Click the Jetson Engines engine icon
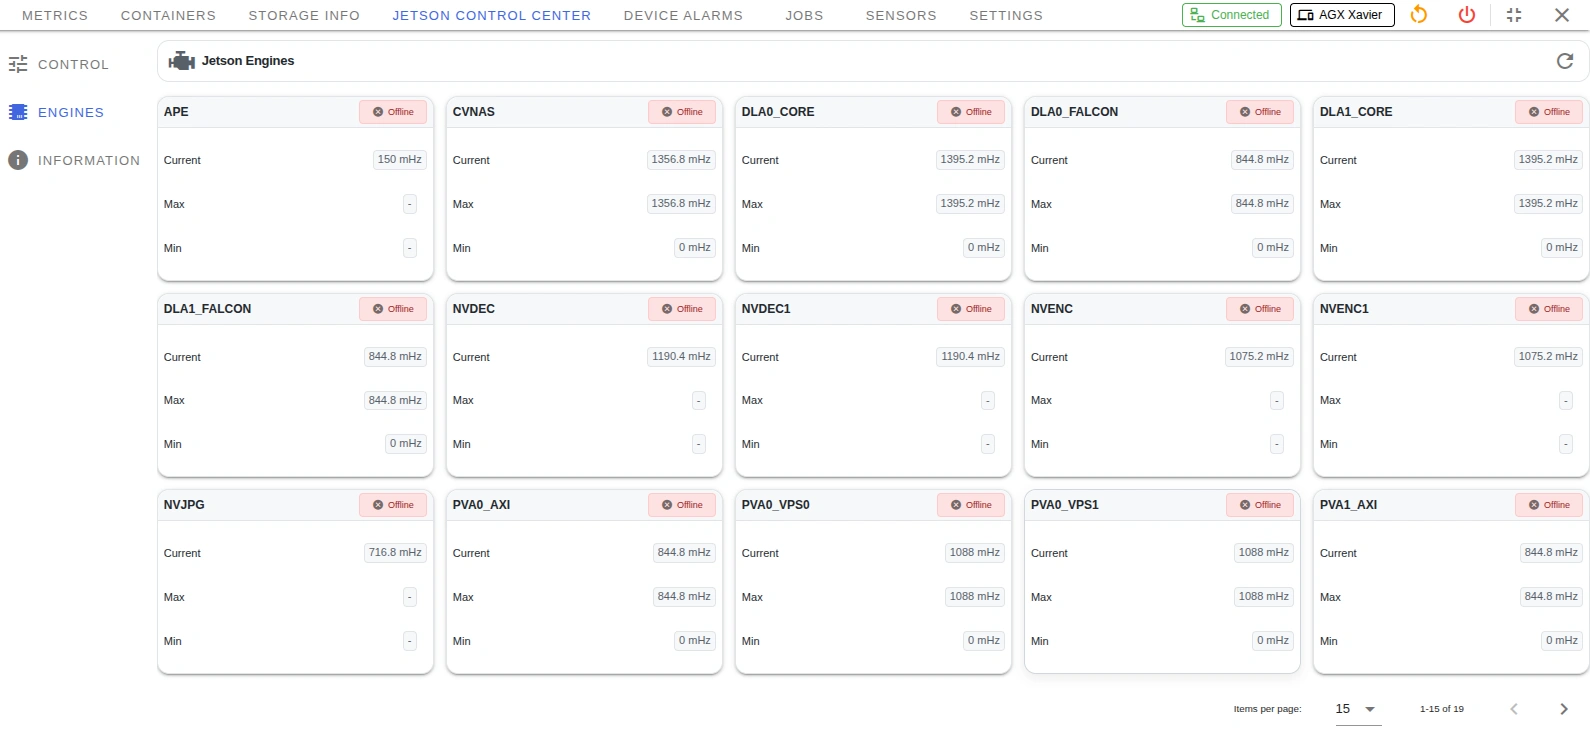 [x=181, y=61]
